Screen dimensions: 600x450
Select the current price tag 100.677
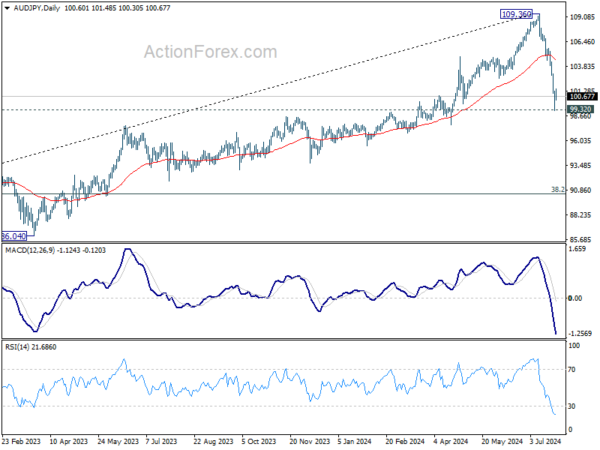click(x=582, y=97)
